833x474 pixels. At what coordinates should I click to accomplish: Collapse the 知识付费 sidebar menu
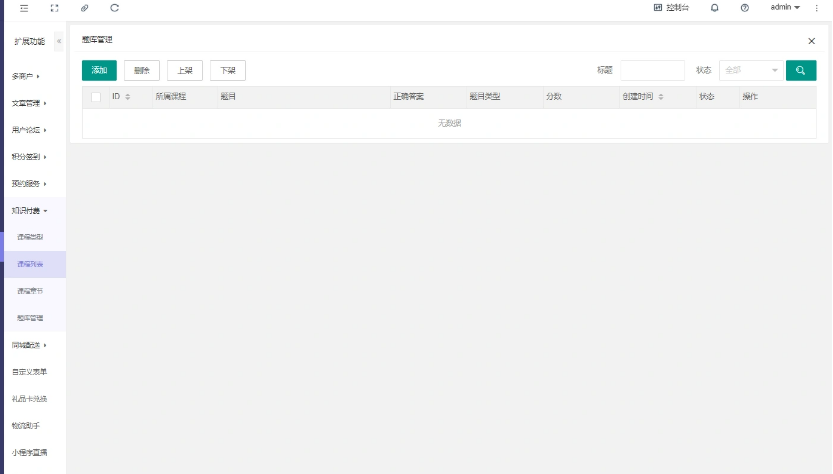[x=29, y=211]
